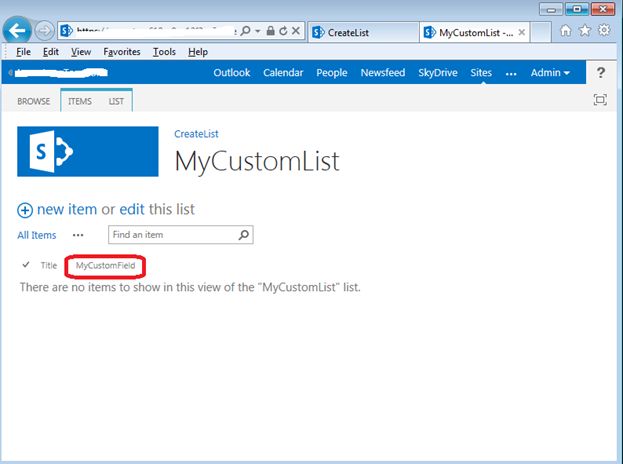Screen dimensions: 623x464
Task: Click the security lock icon in address bar
Action: (x=271, y=31)
